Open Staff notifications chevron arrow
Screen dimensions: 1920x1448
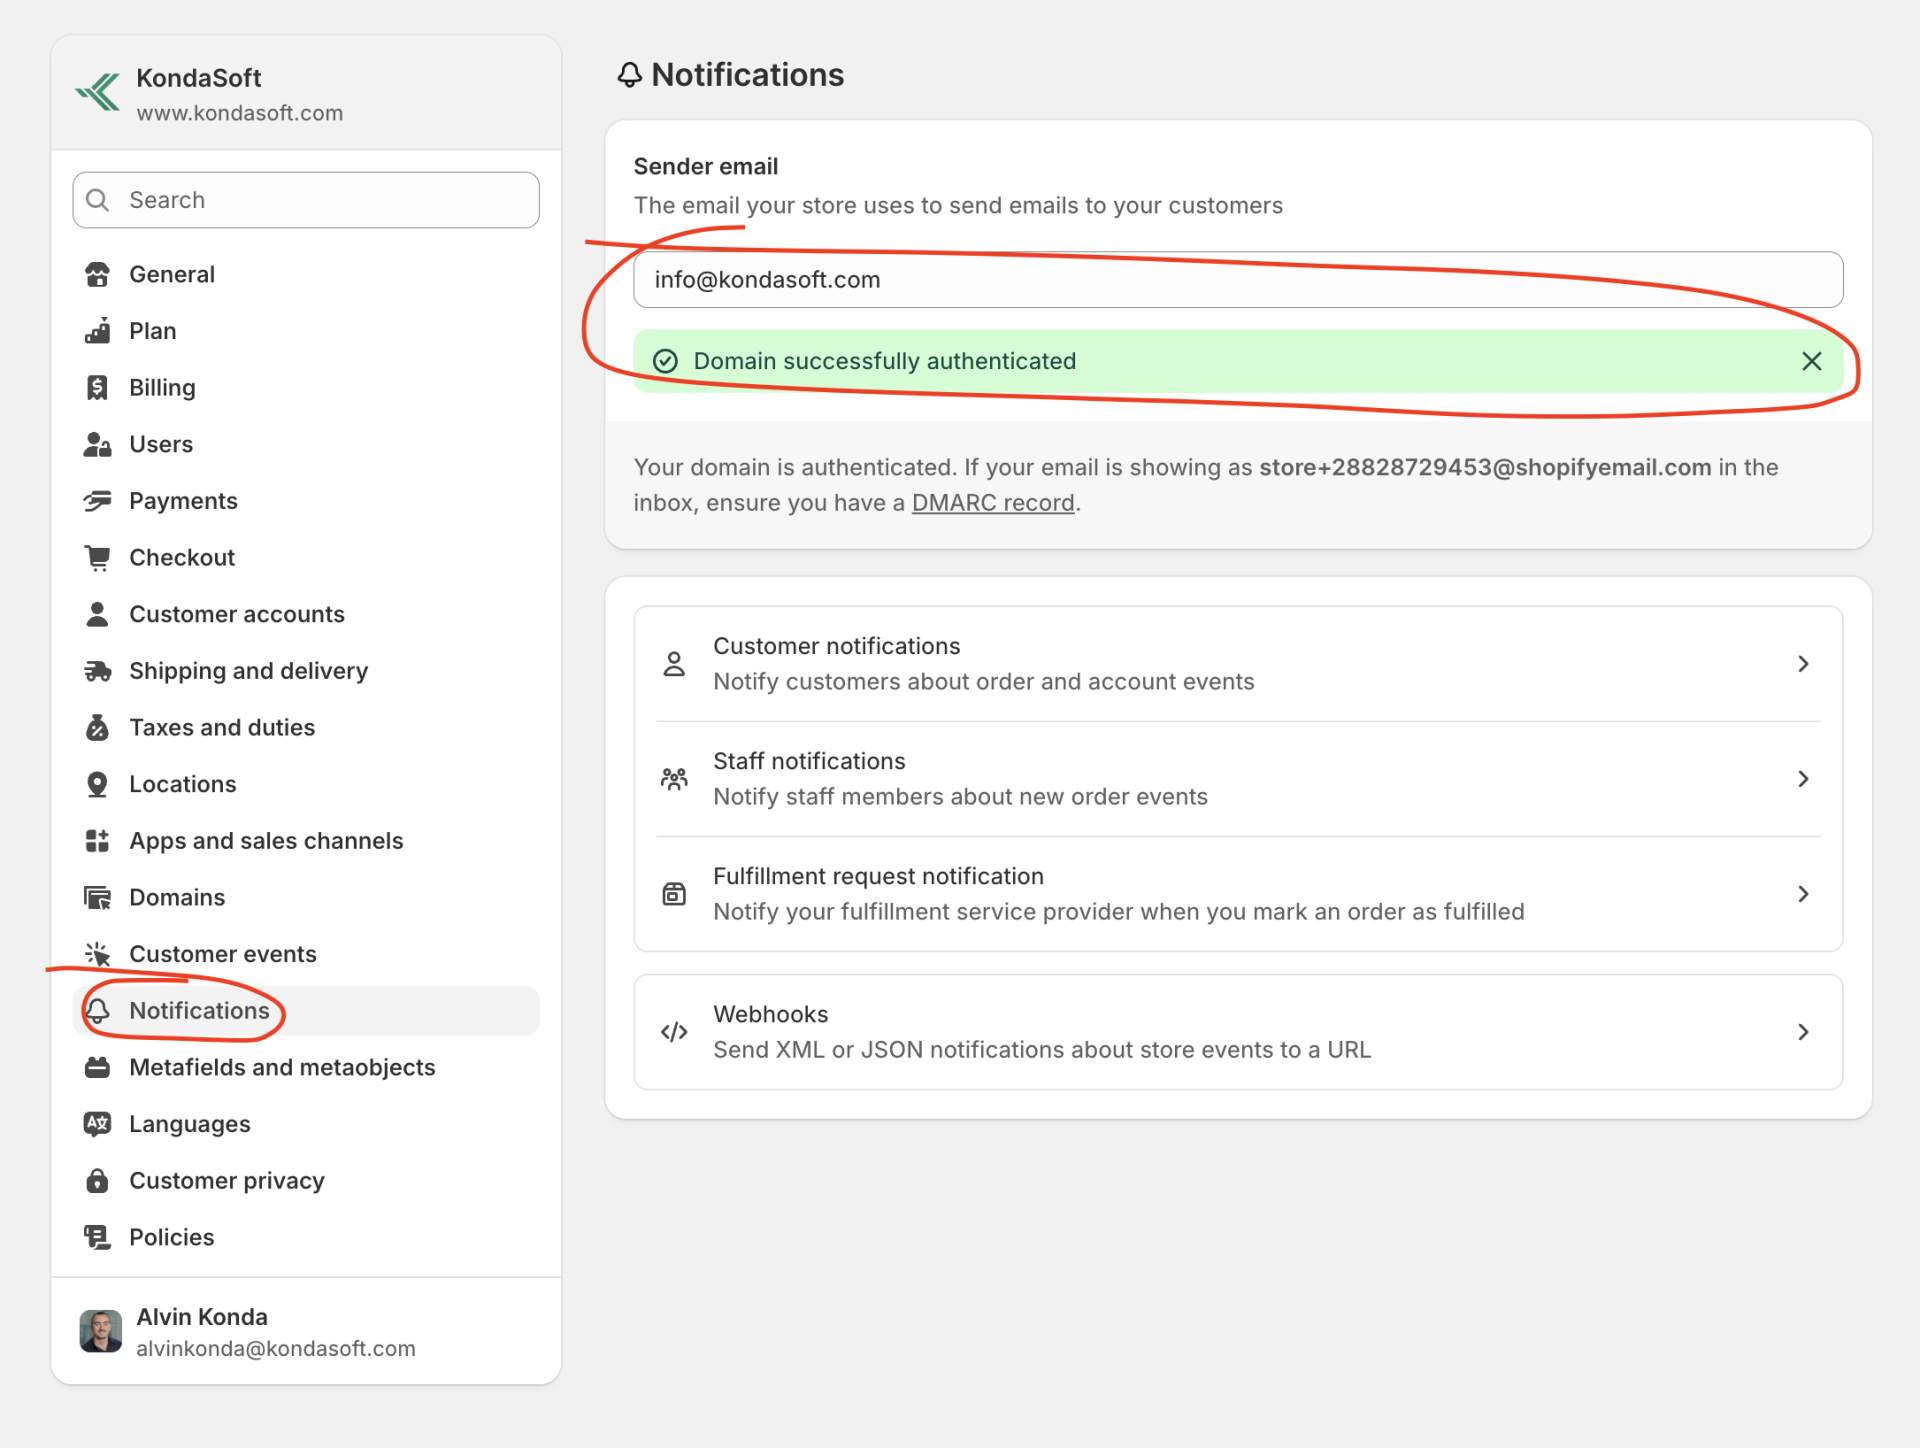(x=1803, y=779)
